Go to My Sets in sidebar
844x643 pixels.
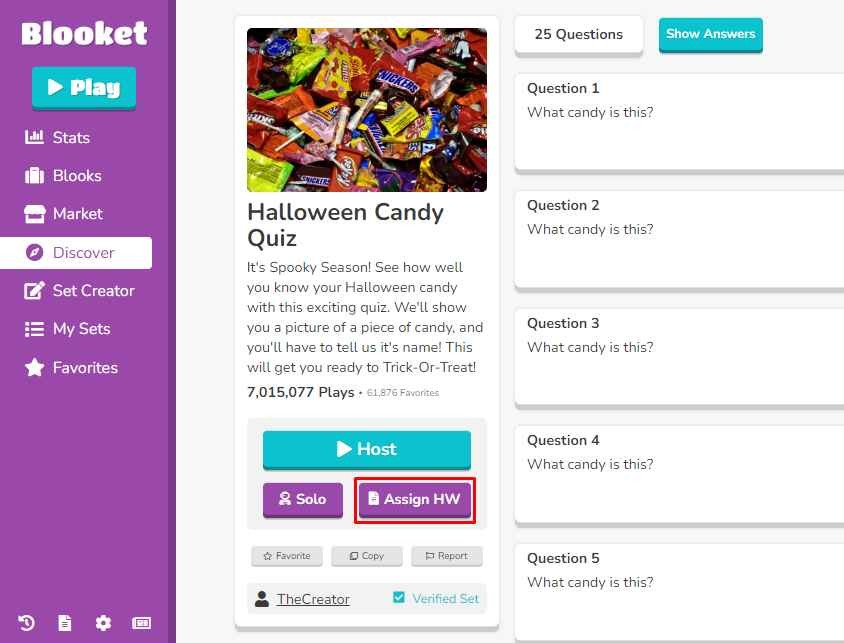click(x=81, y=329)
